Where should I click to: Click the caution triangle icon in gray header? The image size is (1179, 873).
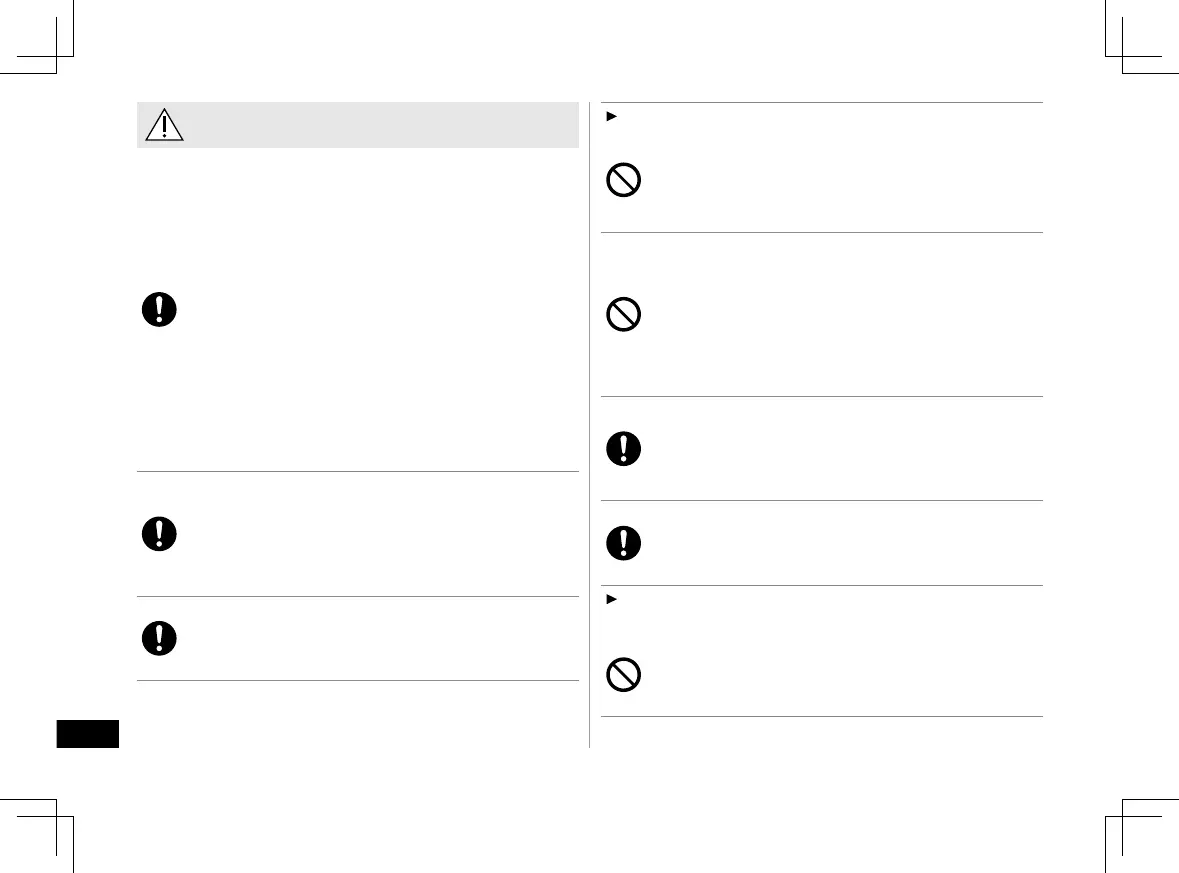[x=164, y=125]
